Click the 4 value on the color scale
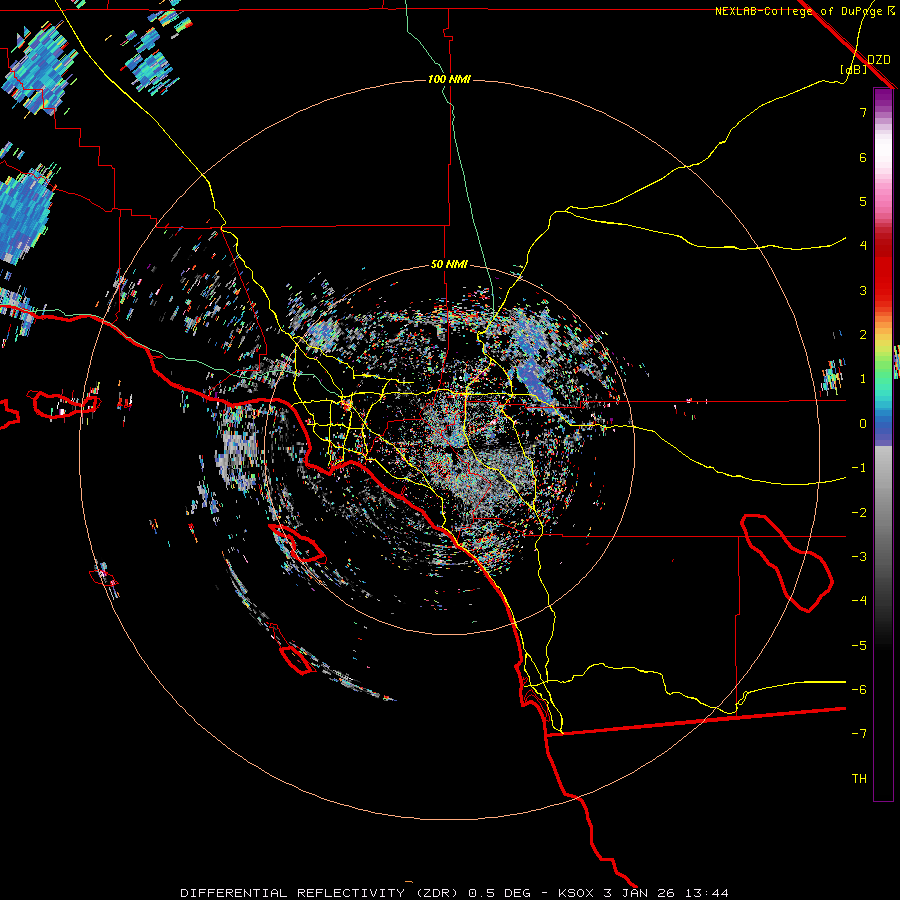The height and width of the screenshot is (900, 900). click(x=863, y=246)
